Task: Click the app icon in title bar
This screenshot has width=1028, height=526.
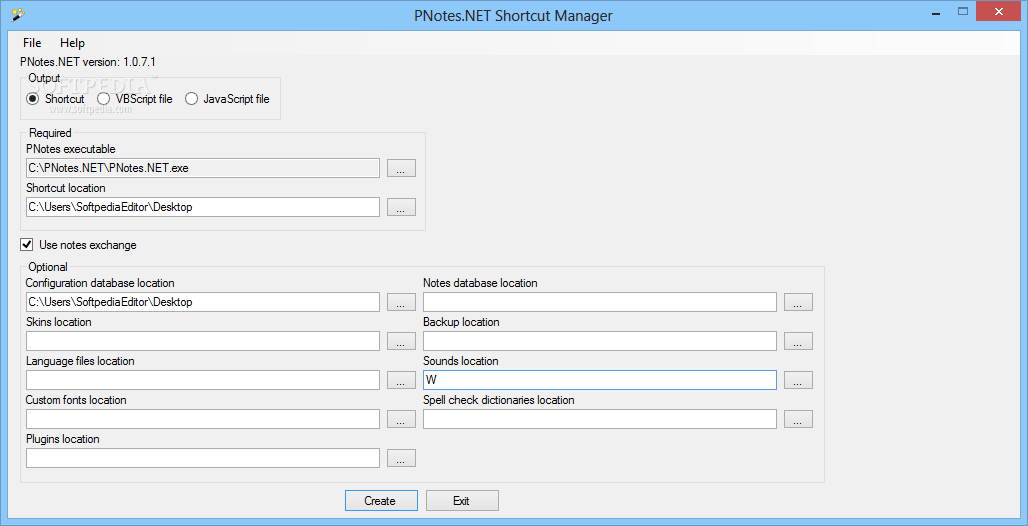Action: 18,14
